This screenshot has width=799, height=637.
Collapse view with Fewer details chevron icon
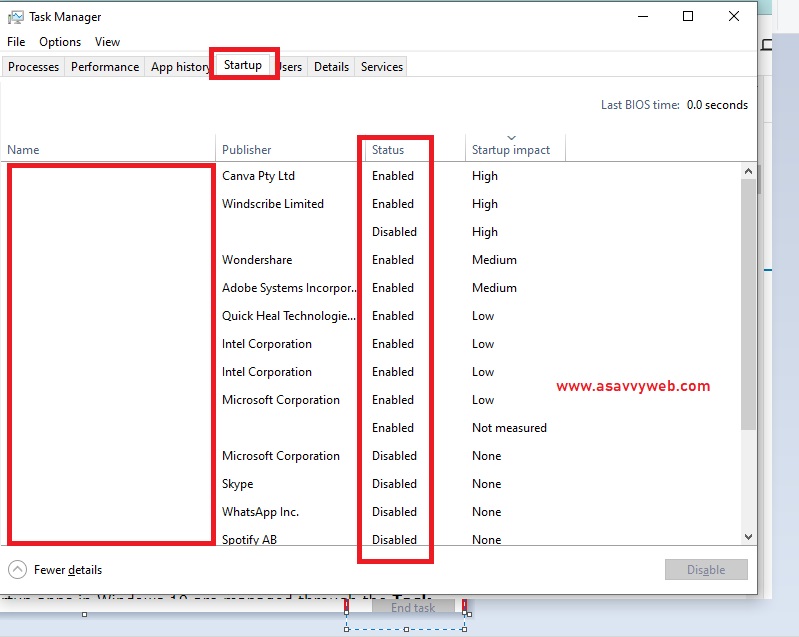coord(17,570)
